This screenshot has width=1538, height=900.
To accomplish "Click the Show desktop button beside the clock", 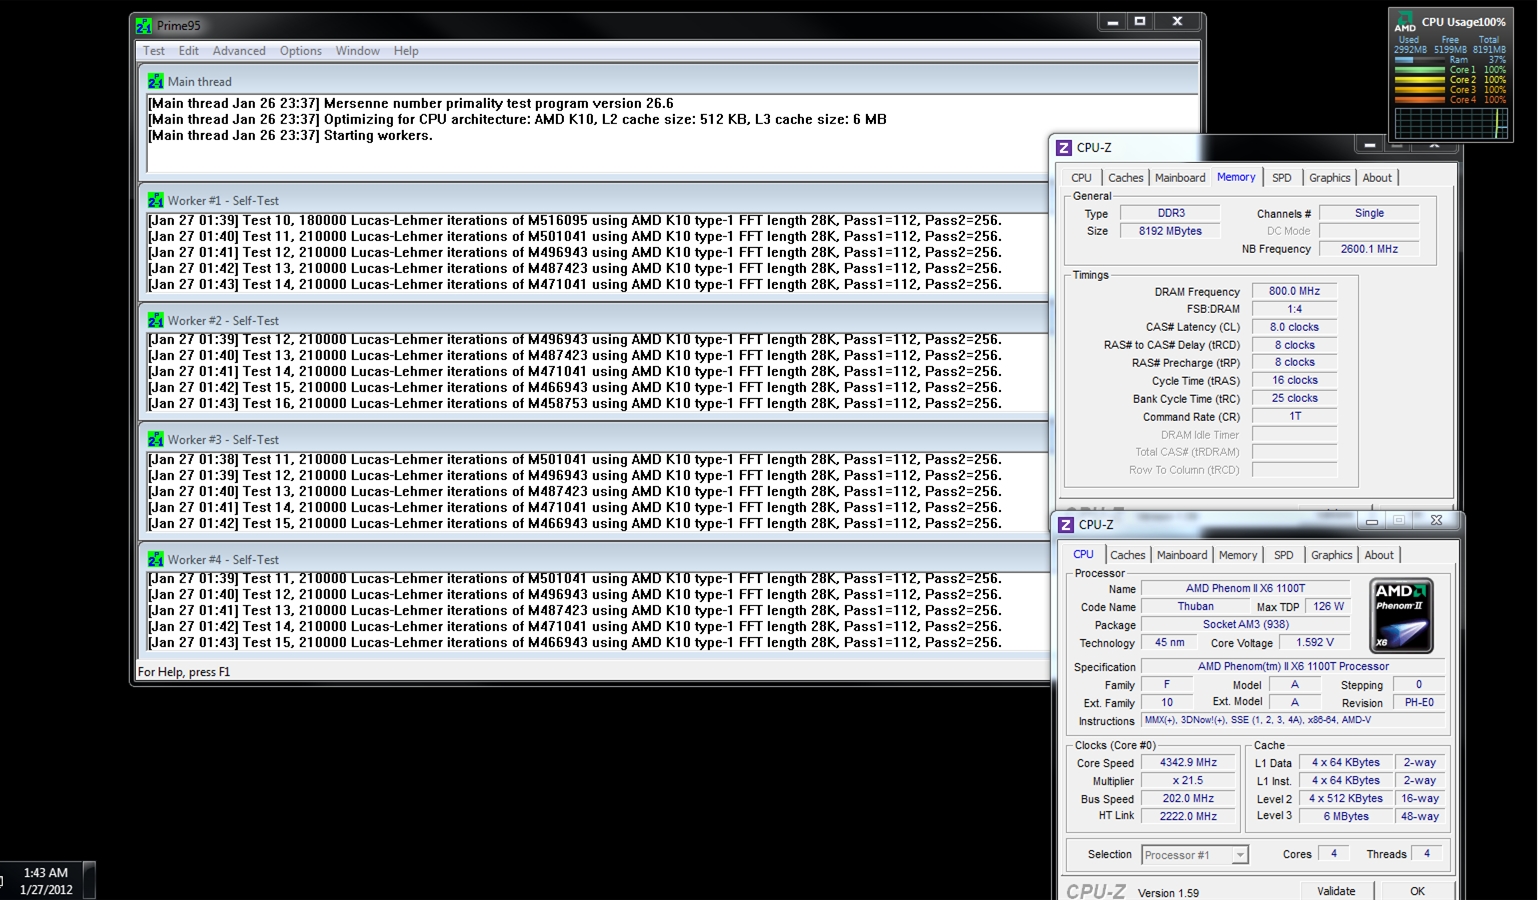I will [89, 881].
